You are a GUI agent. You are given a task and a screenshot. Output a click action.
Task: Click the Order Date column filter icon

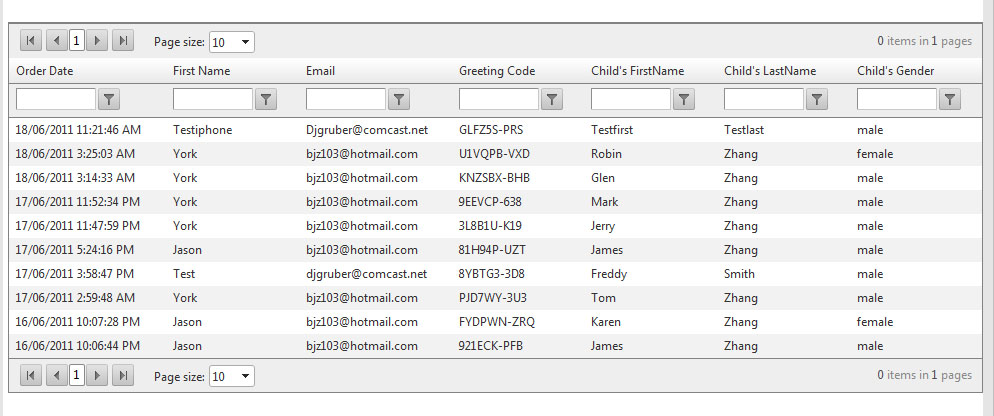point(110,99)
